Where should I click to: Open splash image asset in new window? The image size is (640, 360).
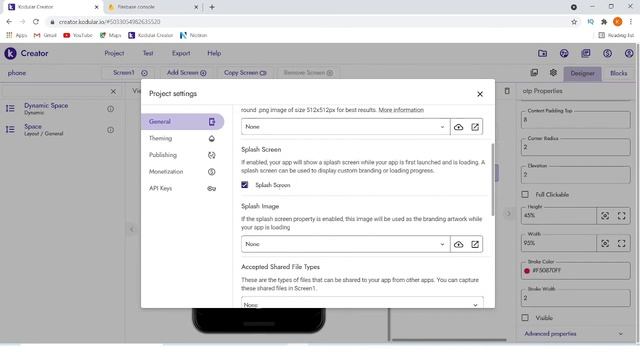point(475,244)
